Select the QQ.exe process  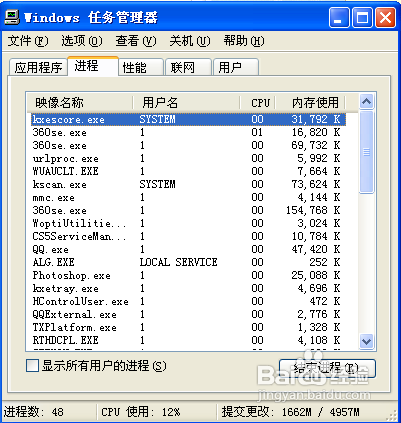coord(188,249)
